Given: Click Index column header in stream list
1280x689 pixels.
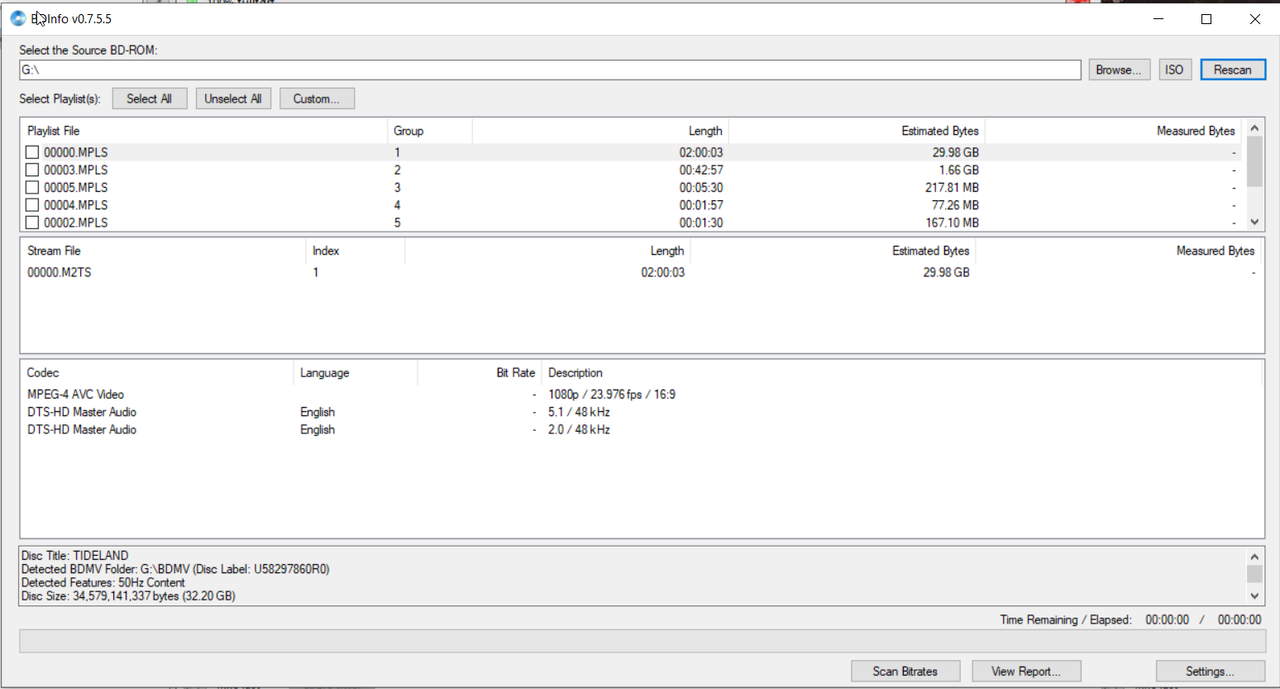Looking at the screenshot, I should pyautogui.click(x=355, y=251).
